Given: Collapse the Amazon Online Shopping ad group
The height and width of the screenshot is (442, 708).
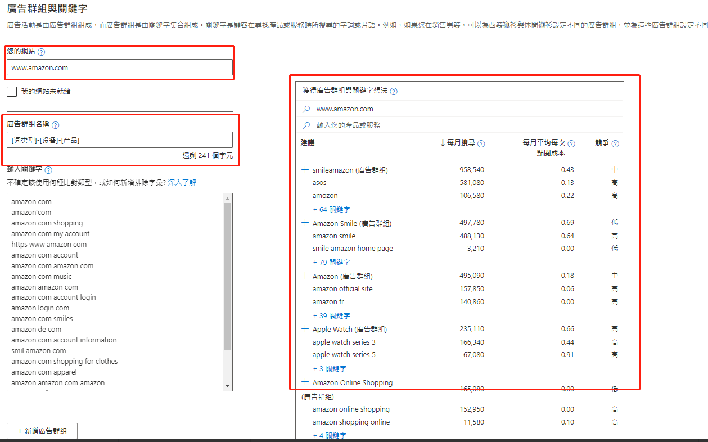Looking at the screenshot, I should [305, 382].
